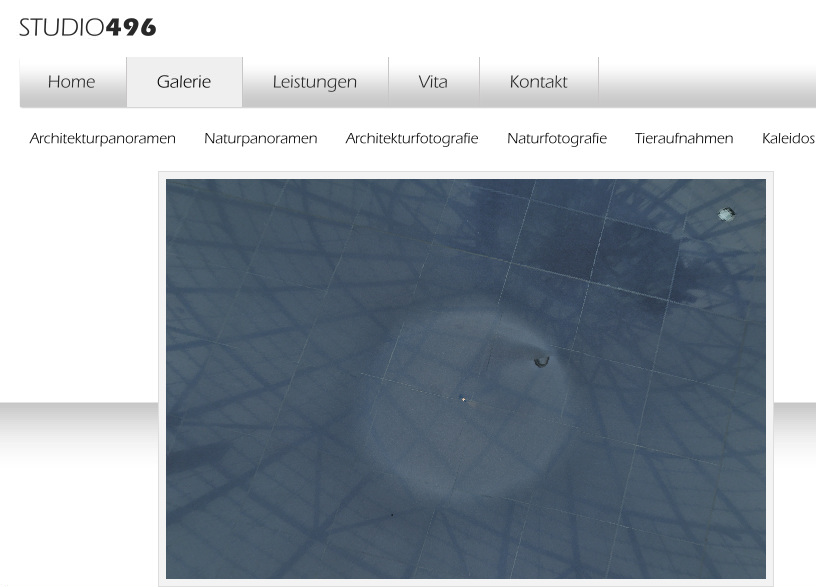Image resolution: width=816 pixels, height=587 pixels.
Task: Browse the Tieraufnahmen gallery
Action: (684, 139)
